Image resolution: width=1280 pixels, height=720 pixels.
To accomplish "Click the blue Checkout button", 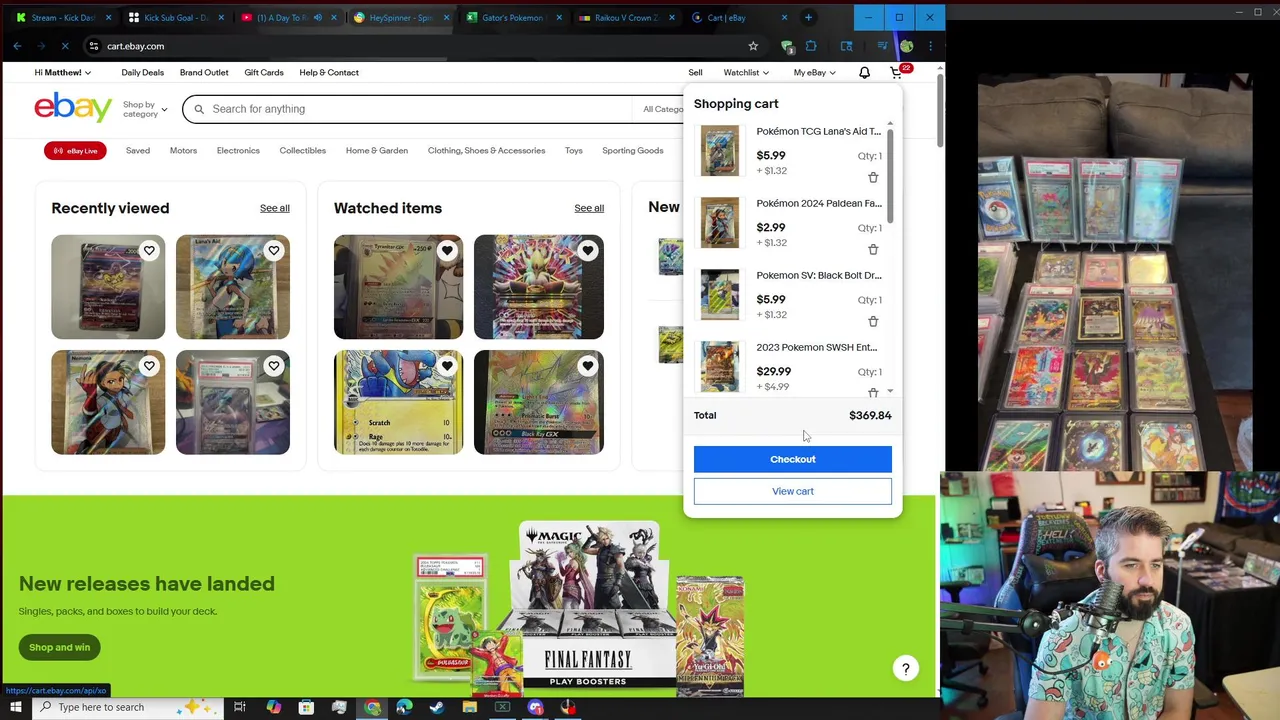I will coord(793,459).
